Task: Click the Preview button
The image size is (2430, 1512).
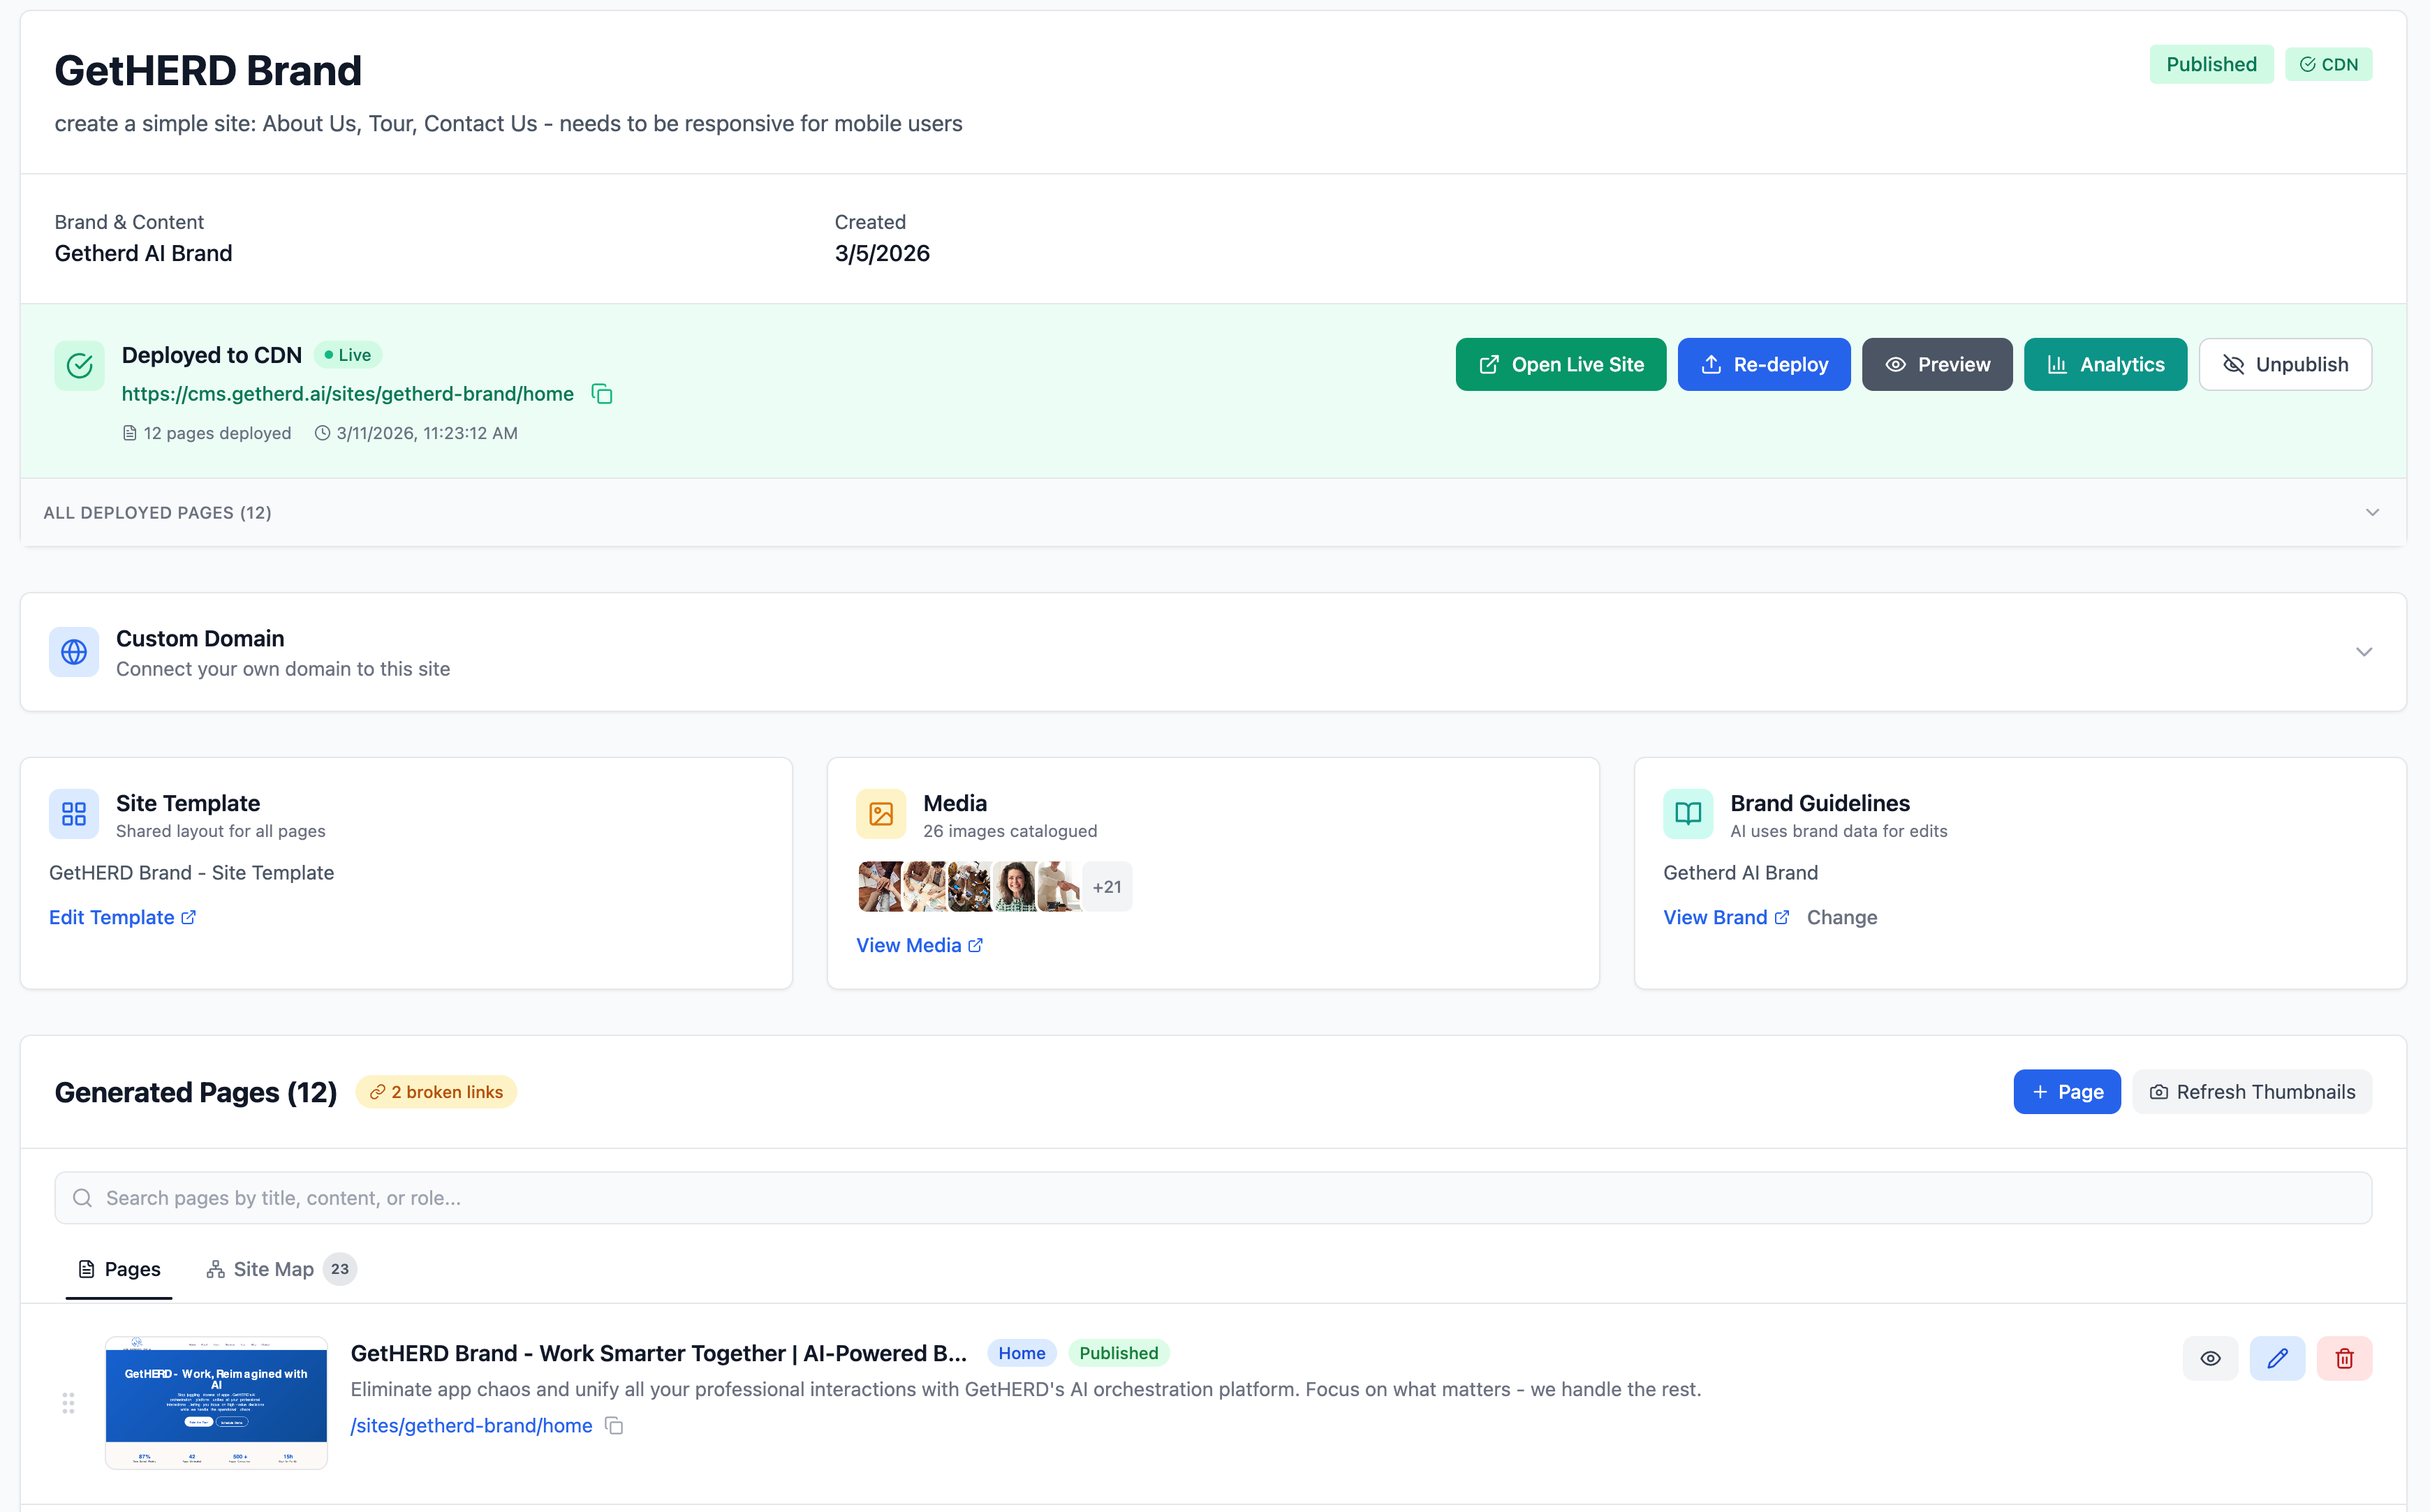Action: [1937, 365]
